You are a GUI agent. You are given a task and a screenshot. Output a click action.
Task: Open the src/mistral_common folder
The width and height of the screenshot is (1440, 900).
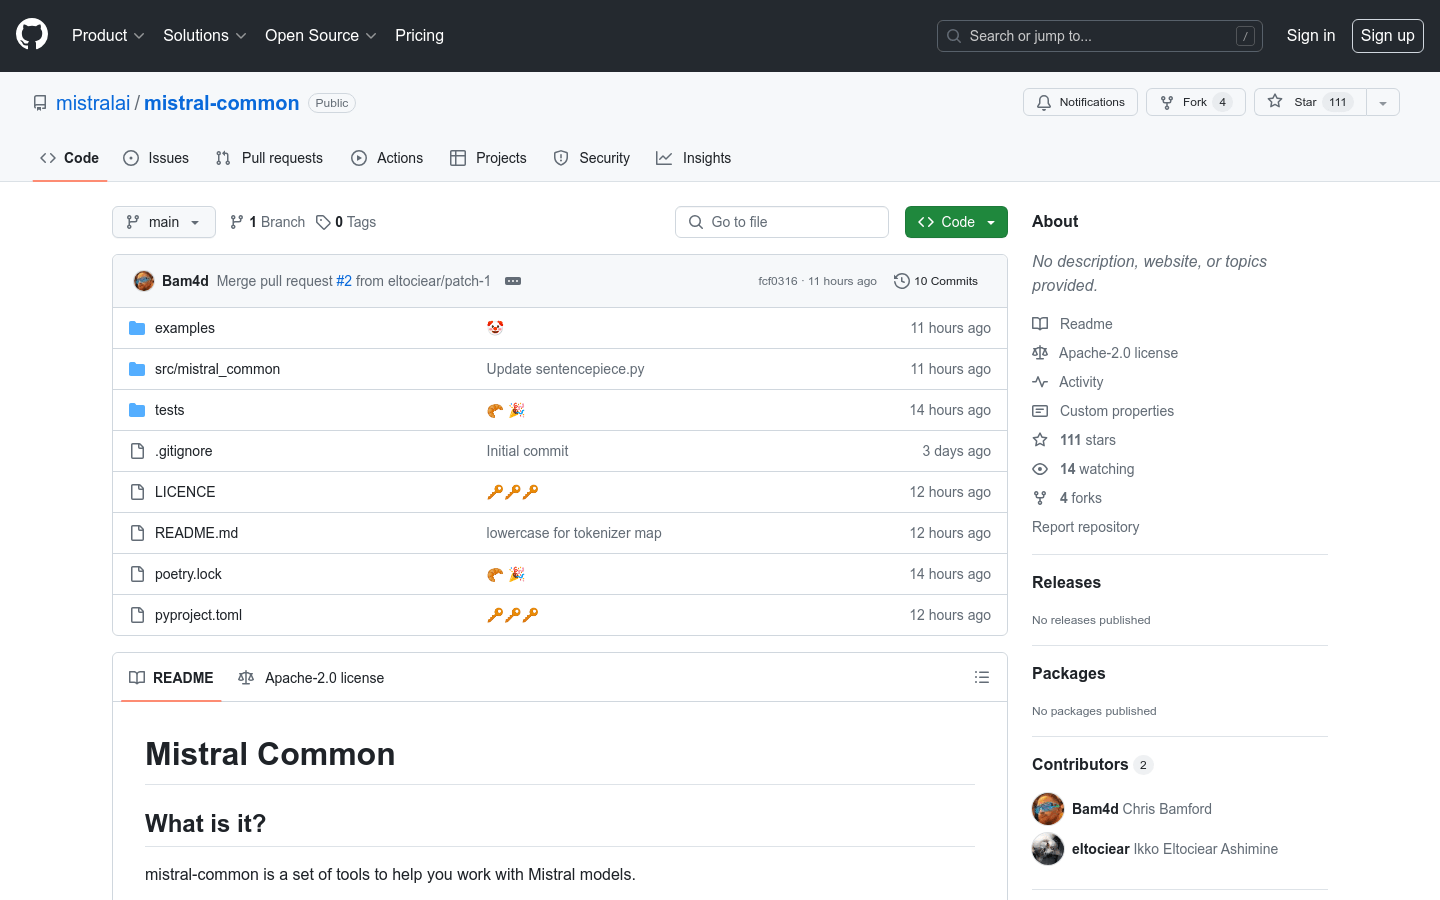[x=217, y=369]
